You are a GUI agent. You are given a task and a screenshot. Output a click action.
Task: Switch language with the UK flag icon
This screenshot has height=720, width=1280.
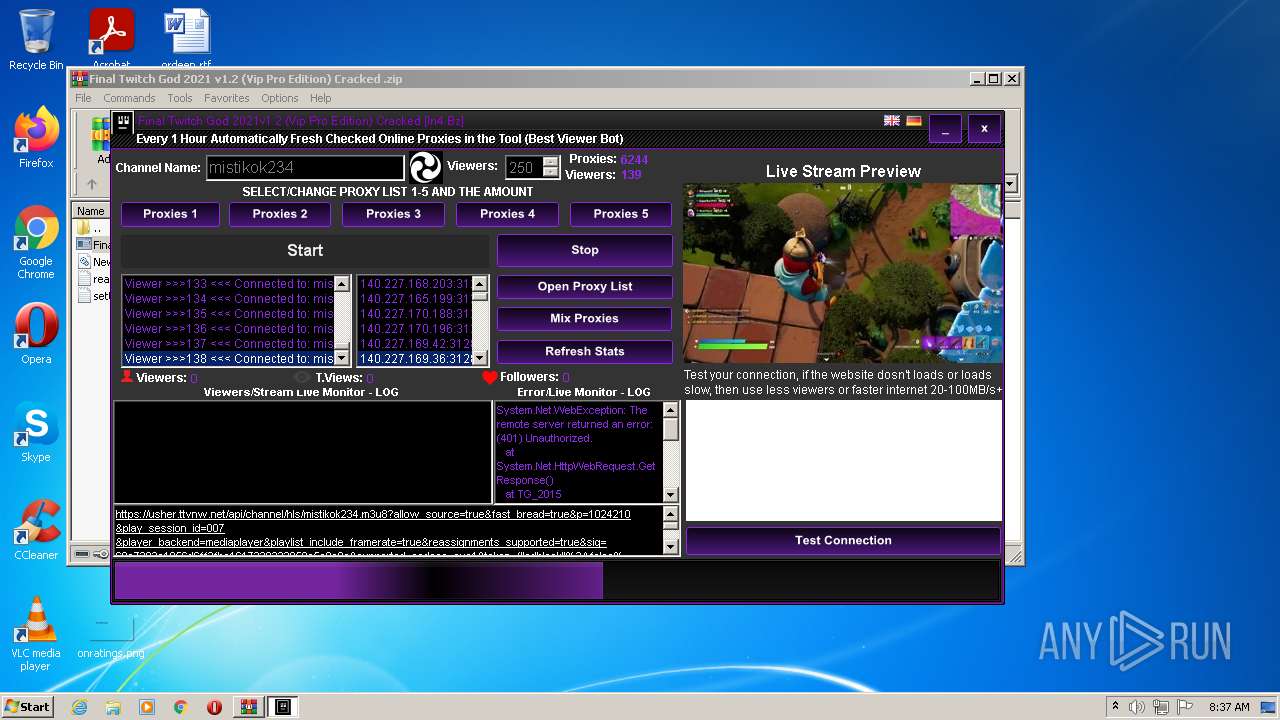tap(892, 121)
